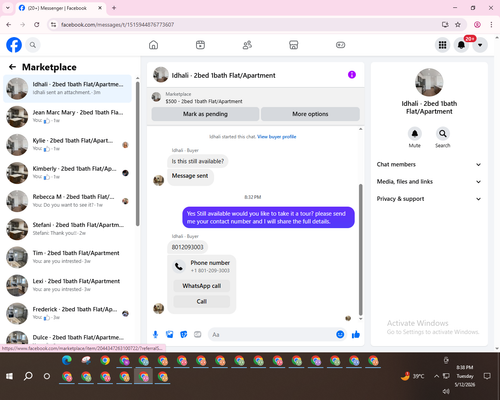
Task: Open the Stefani conversation
Action: click(67, 229)
